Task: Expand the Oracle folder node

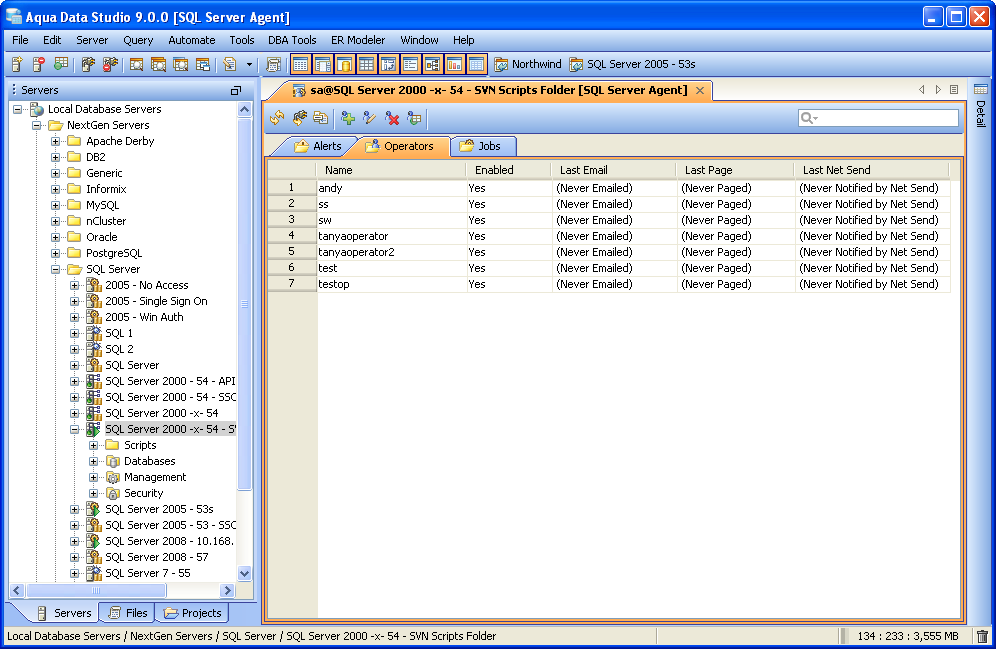Action: [56, 237]
